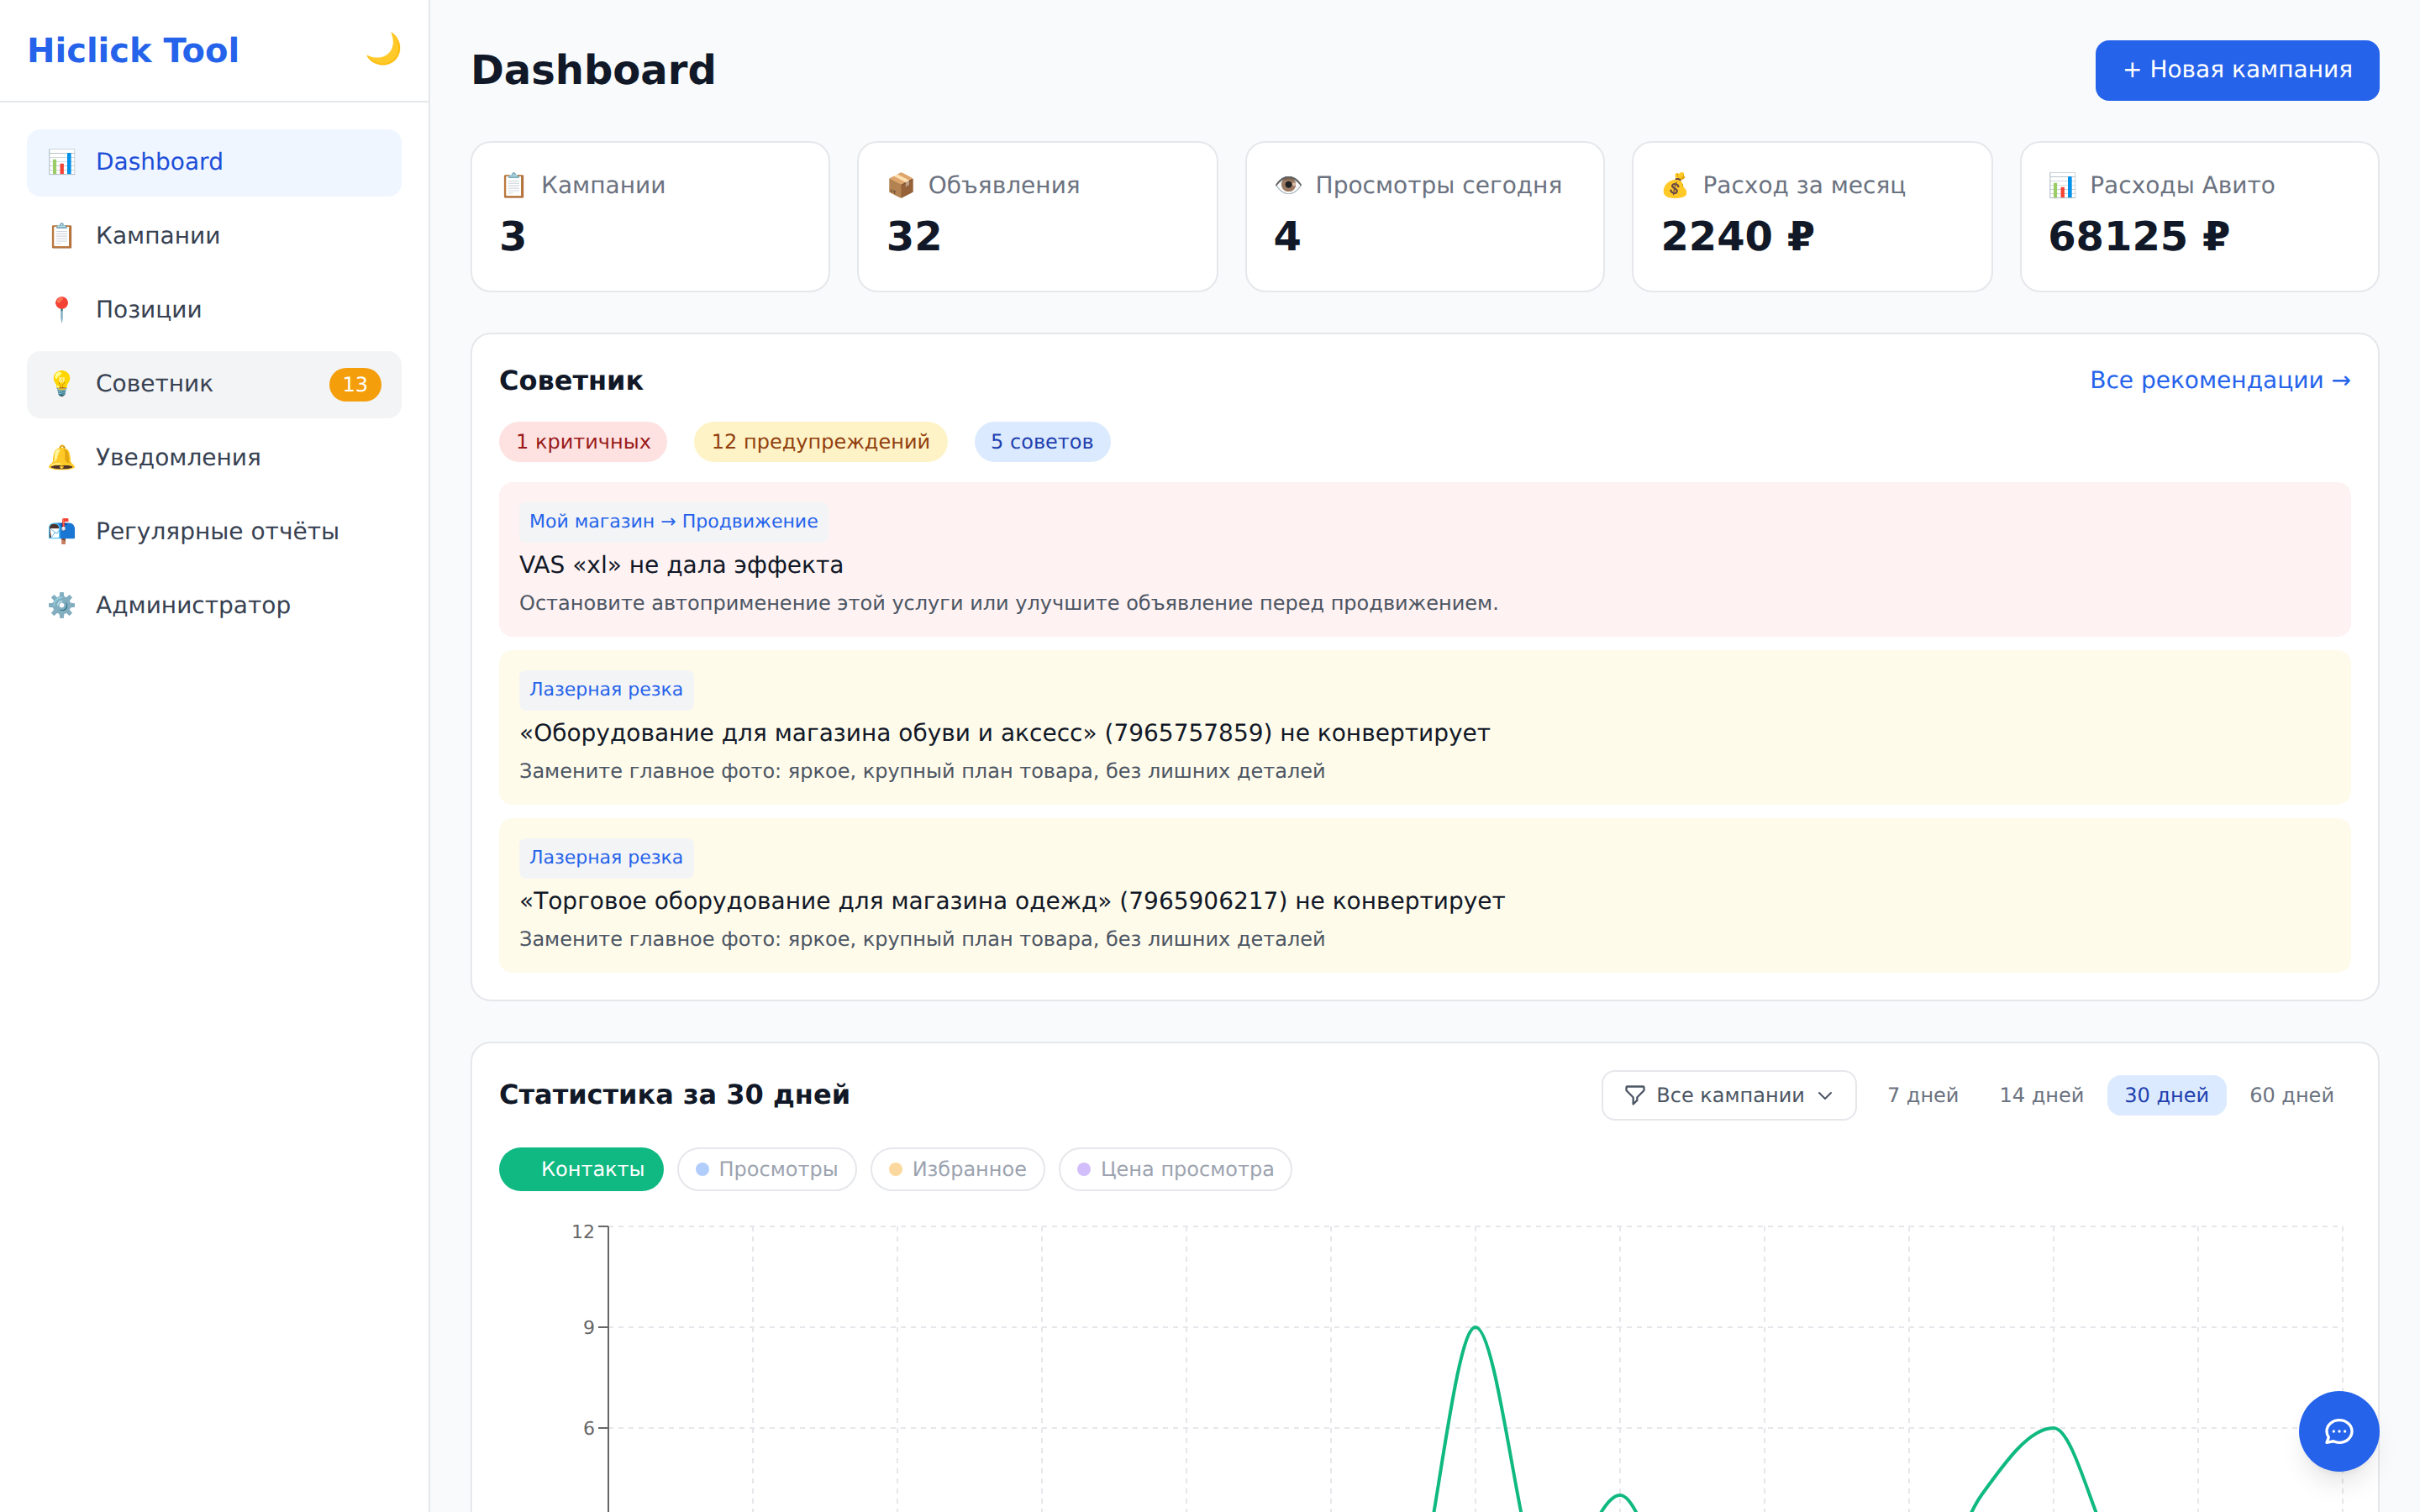Viewport: 2420px width, 1512px height.
Task: Click the funnel filter icon
Action: pyautogui.click(x=1635, y=1096)
